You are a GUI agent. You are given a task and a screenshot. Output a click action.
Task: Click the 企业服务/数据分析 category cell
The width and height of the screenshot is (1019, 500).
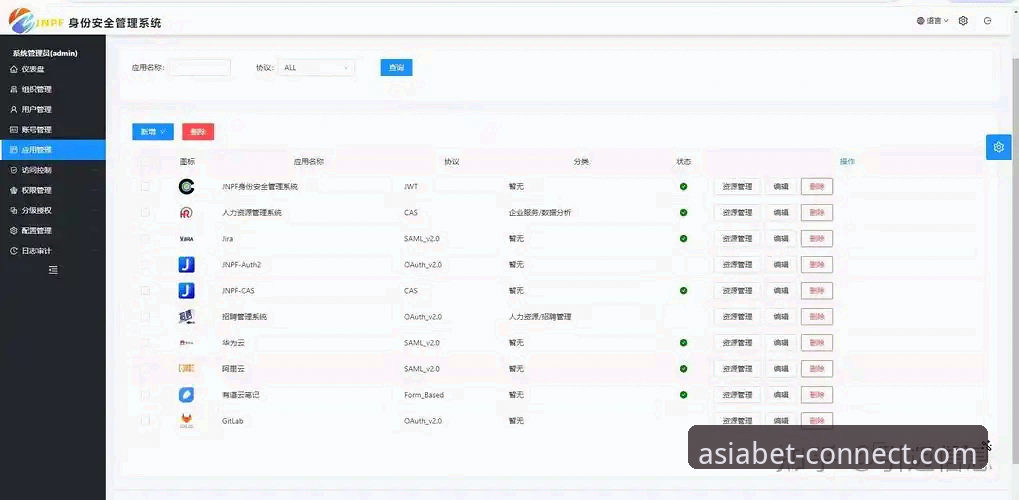pos(540,213)
